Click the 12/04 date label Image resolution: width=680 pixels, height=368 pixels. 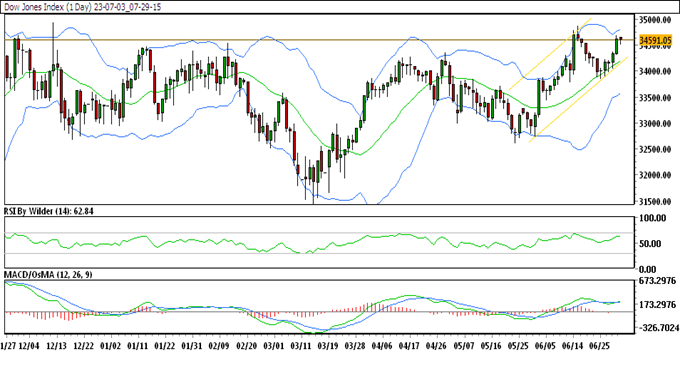coord(29,345)
